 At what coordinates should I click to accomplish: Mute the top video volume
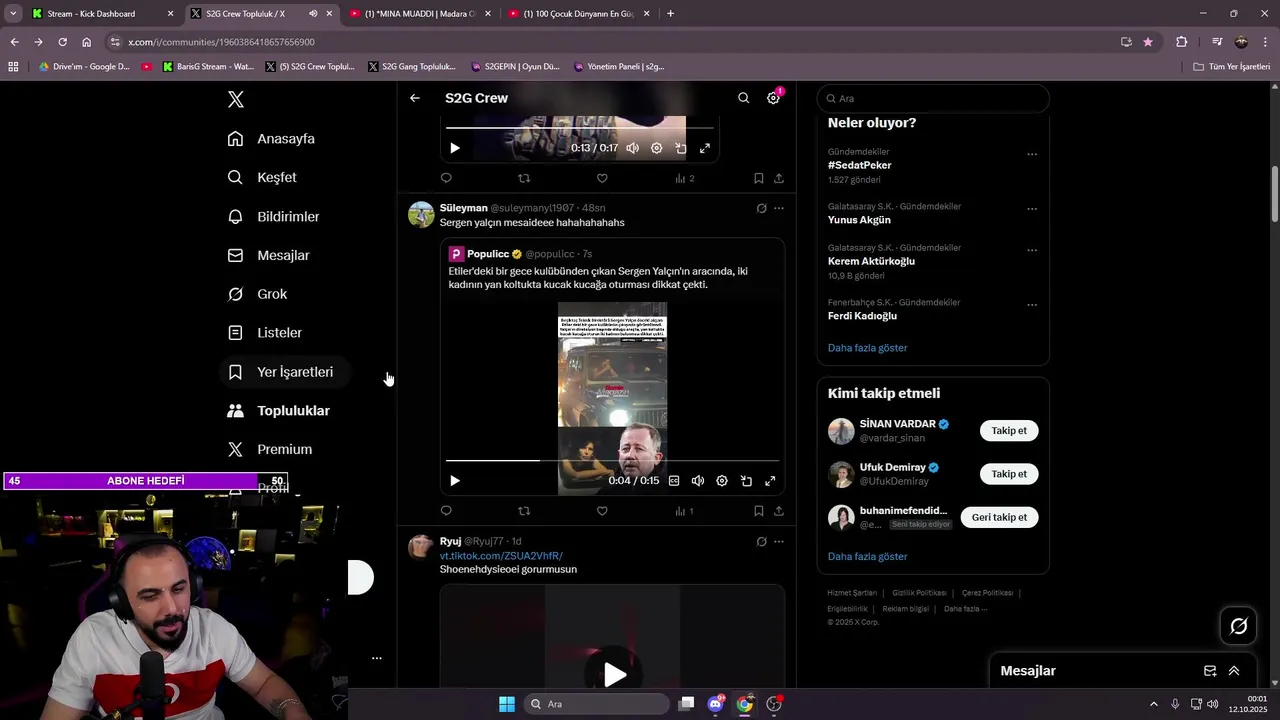coord(632,148)
